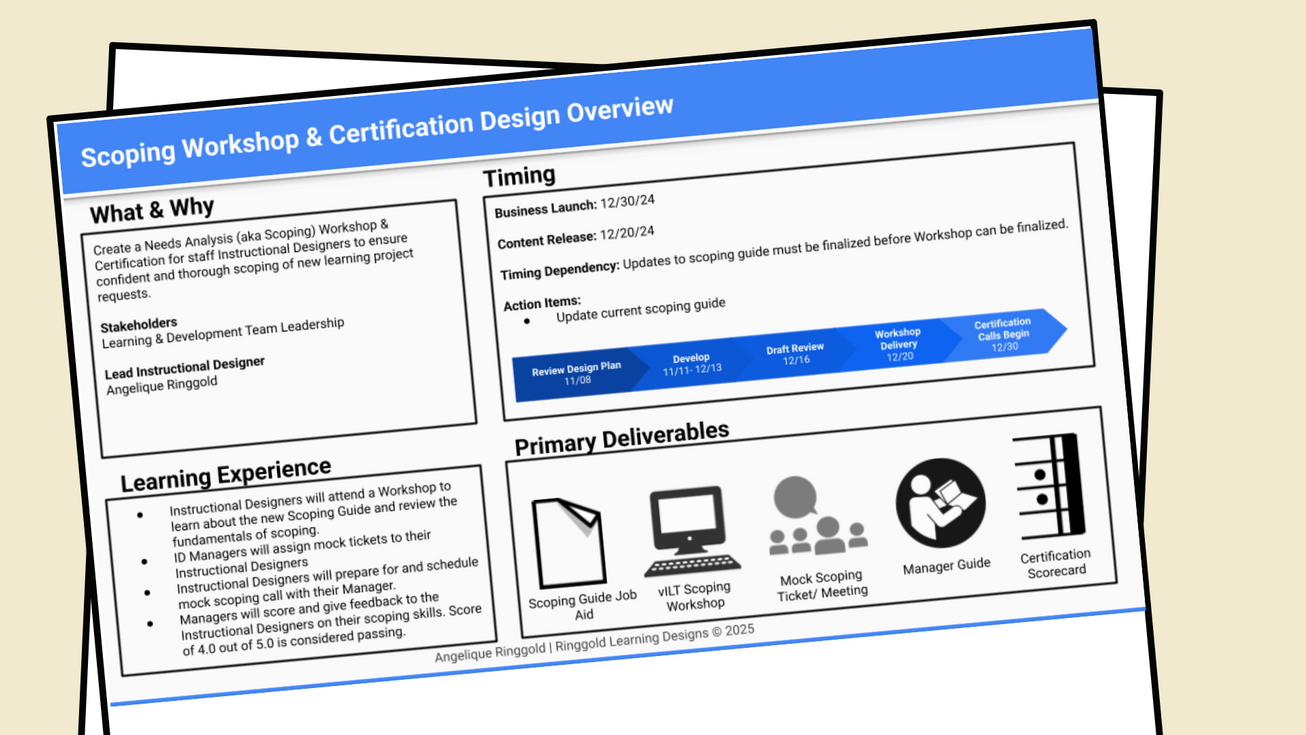The height and width of the screenshot is (735, 1306).
Task: Click the 'vILT Scoping Workshop' caption
Action: click(694, 596)
